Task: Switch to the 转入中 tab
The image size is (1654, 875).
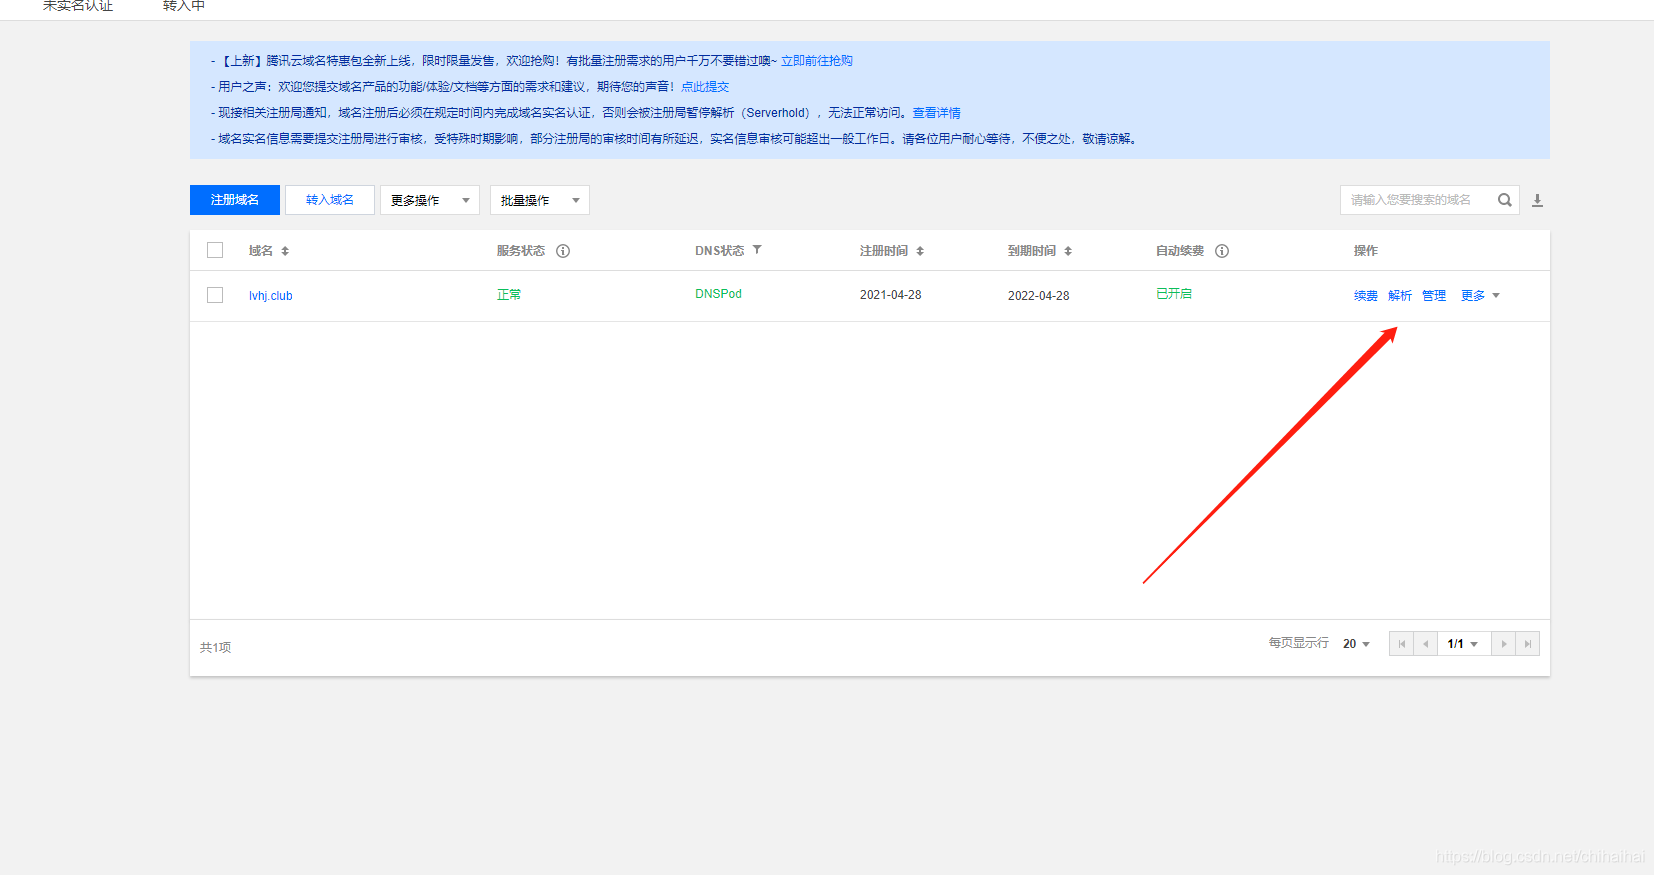Action: 184,6
